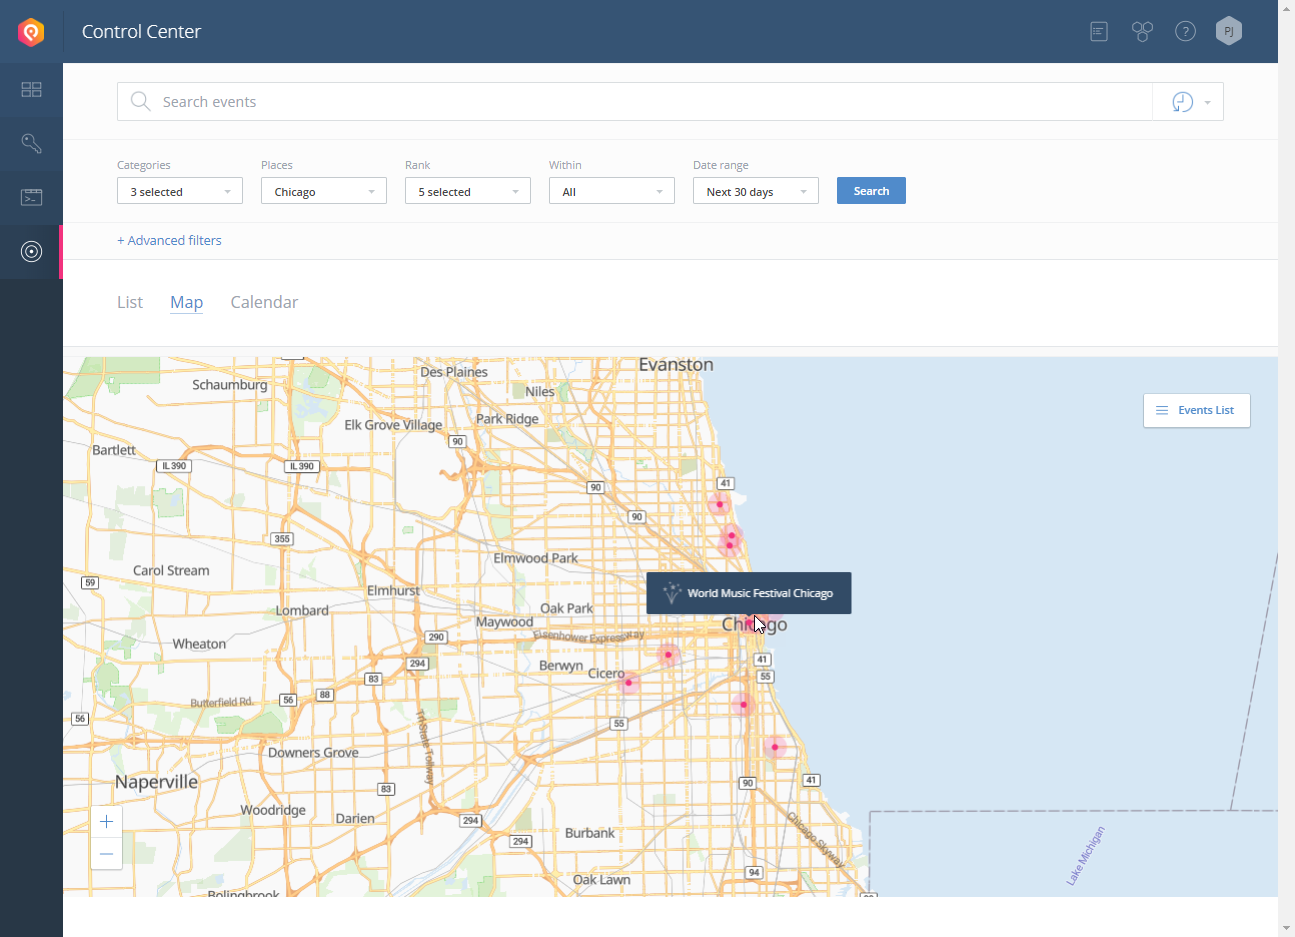Open the key-shaped sidebar icon
The width and height of the screenshot is (1295, 937).
coord(31,143)
